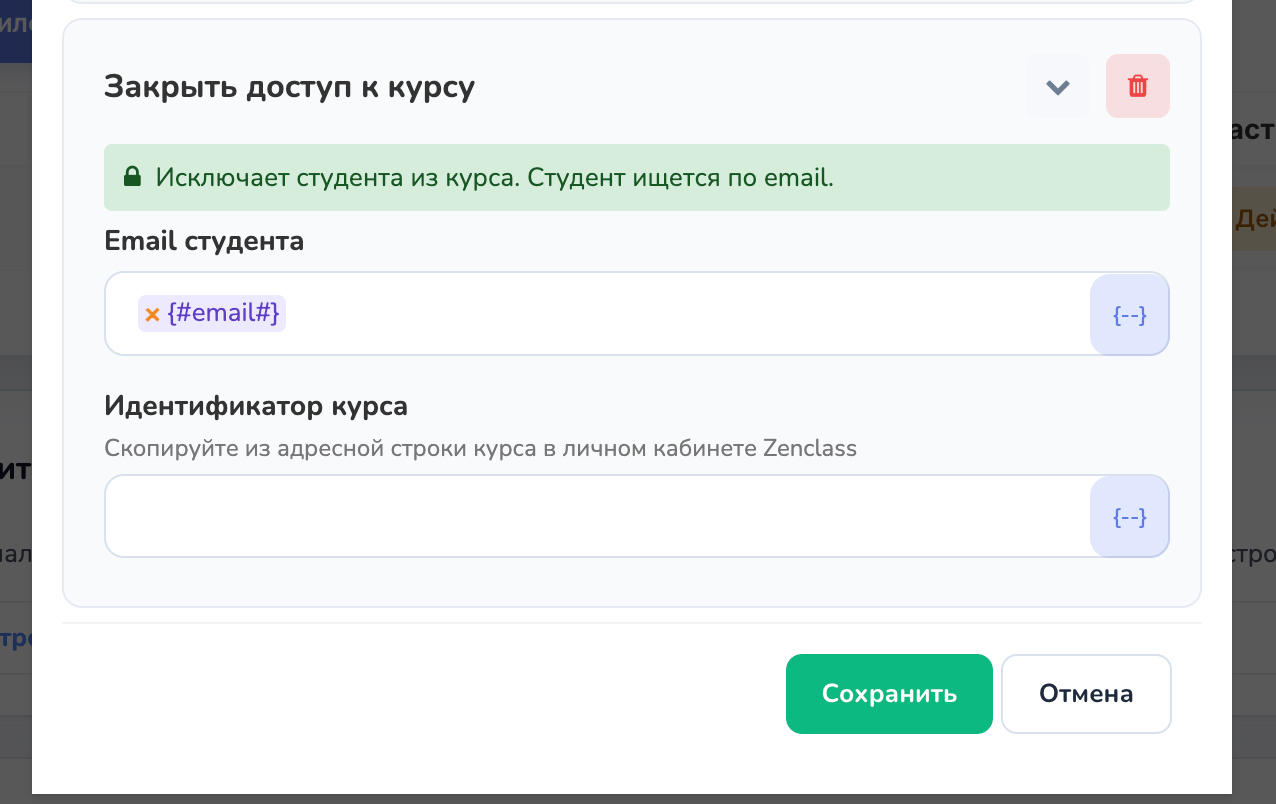Image resolution: width=1276 pixels, height=804 pixels.
Task: Cancel editing via the Отмена button
Action: click(1086, 694)
